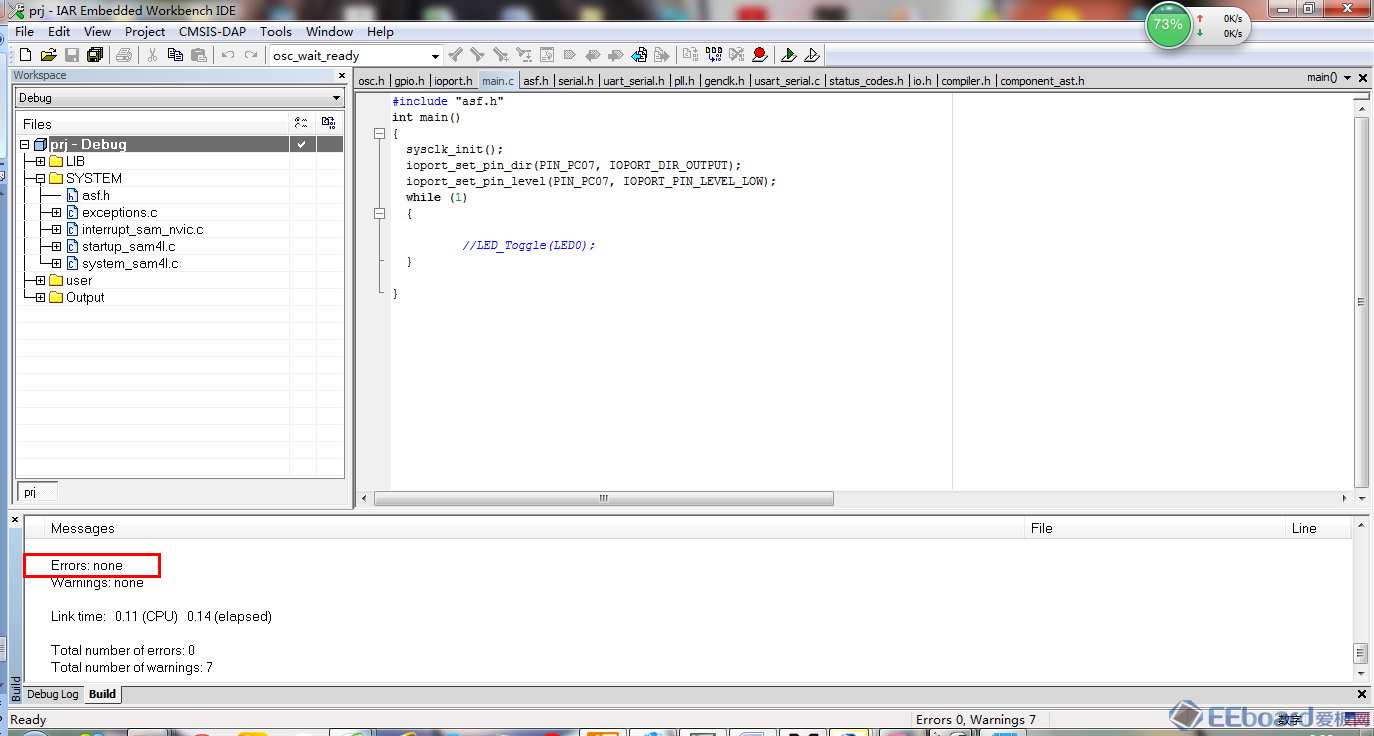The width and height of the screenshot is (1374, 736).
Task: Click the checkmark in prj - Debug row
Action: point(300,144)
